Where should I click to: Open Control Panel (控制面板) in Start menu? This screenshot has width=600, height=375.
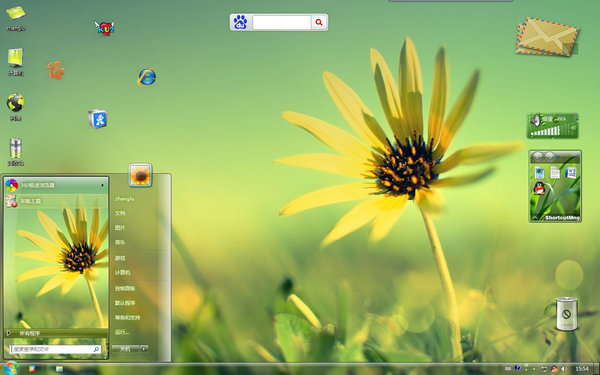[125, 289]
